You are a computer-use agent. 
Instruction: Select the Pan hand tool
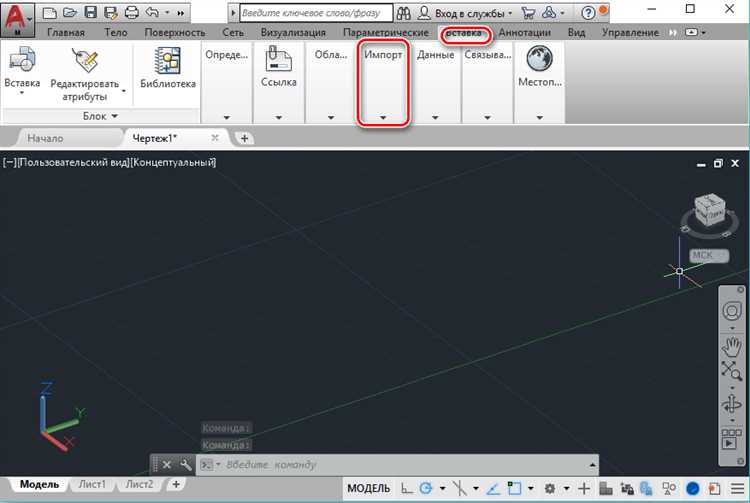(x=731, y=346)
